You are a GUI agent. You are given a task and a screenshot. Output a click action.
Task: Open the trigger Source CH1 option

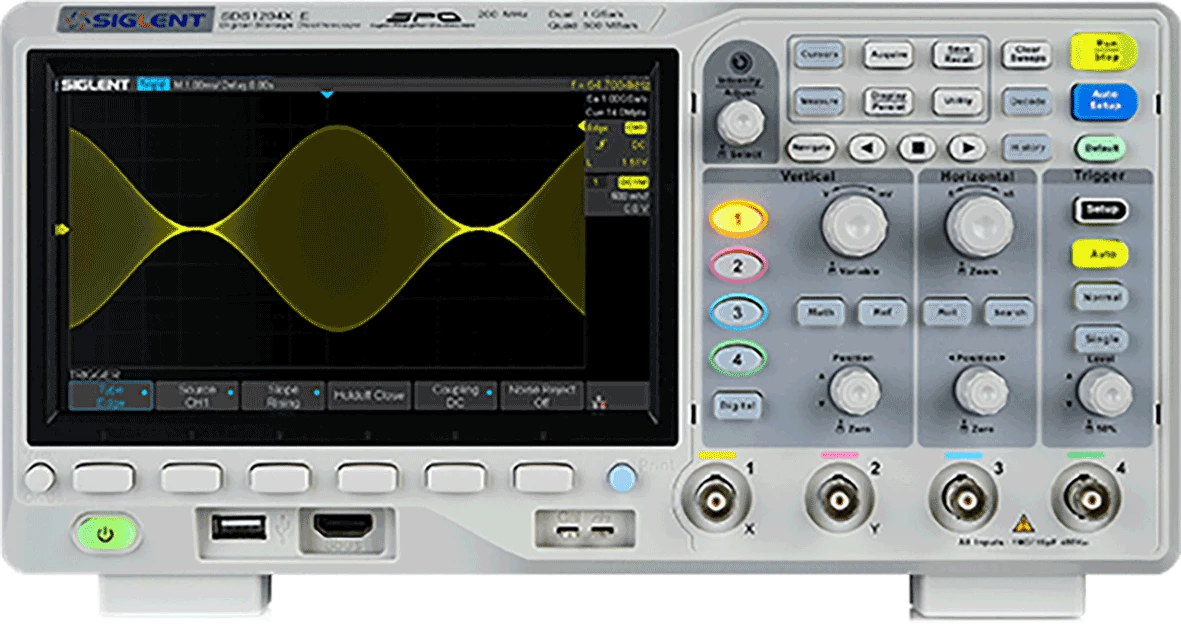click(x=197, y=395)
